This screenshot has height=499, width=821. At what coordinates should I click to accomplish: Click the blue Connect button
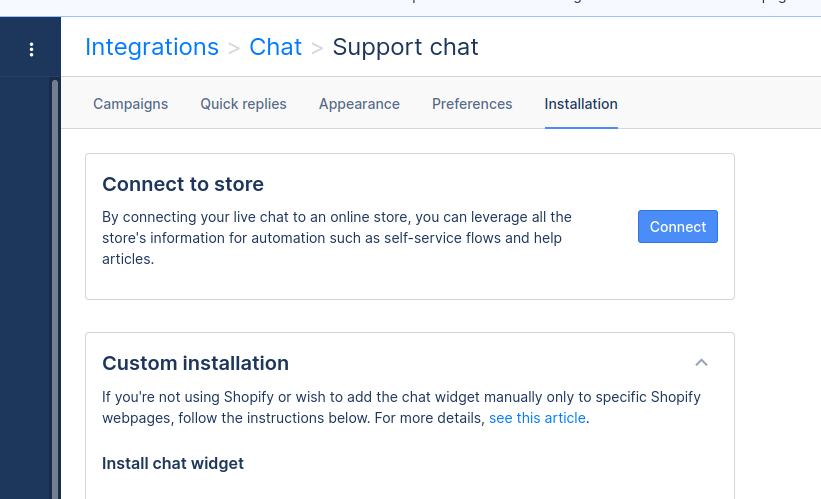(678, 227)
